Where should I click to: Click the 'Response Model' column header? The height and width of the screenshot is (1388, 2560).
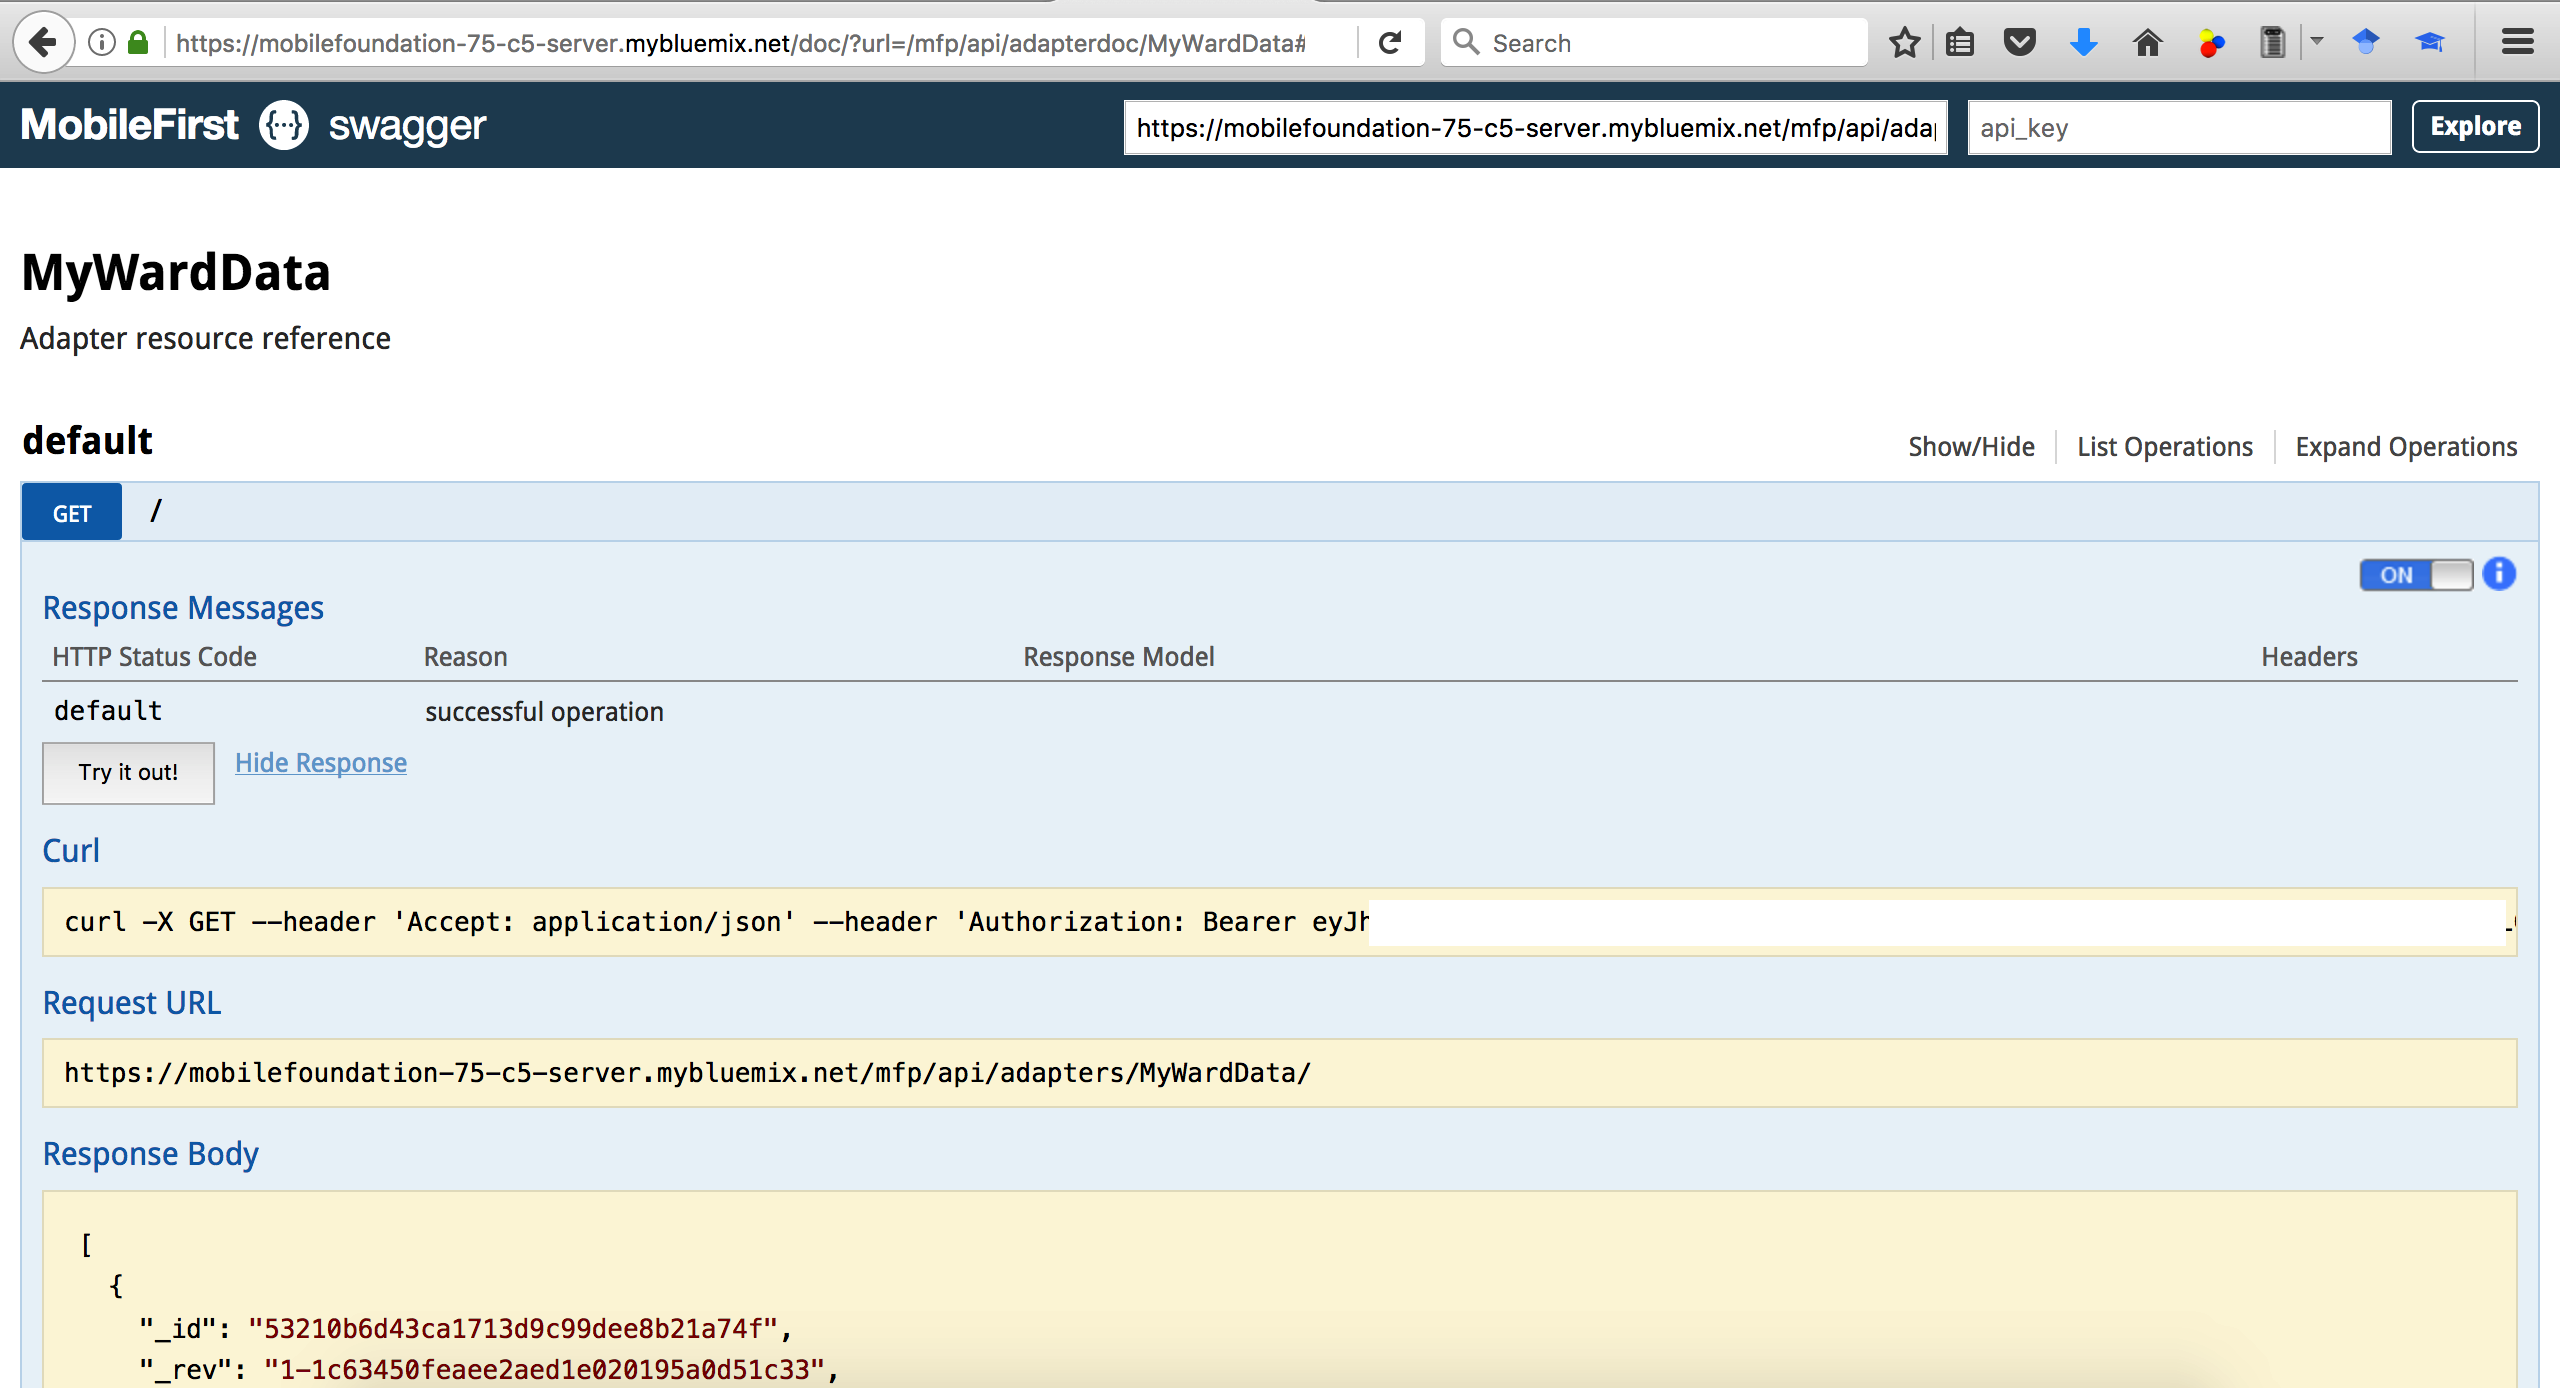pyautogui.click(x=1118, y=657)
